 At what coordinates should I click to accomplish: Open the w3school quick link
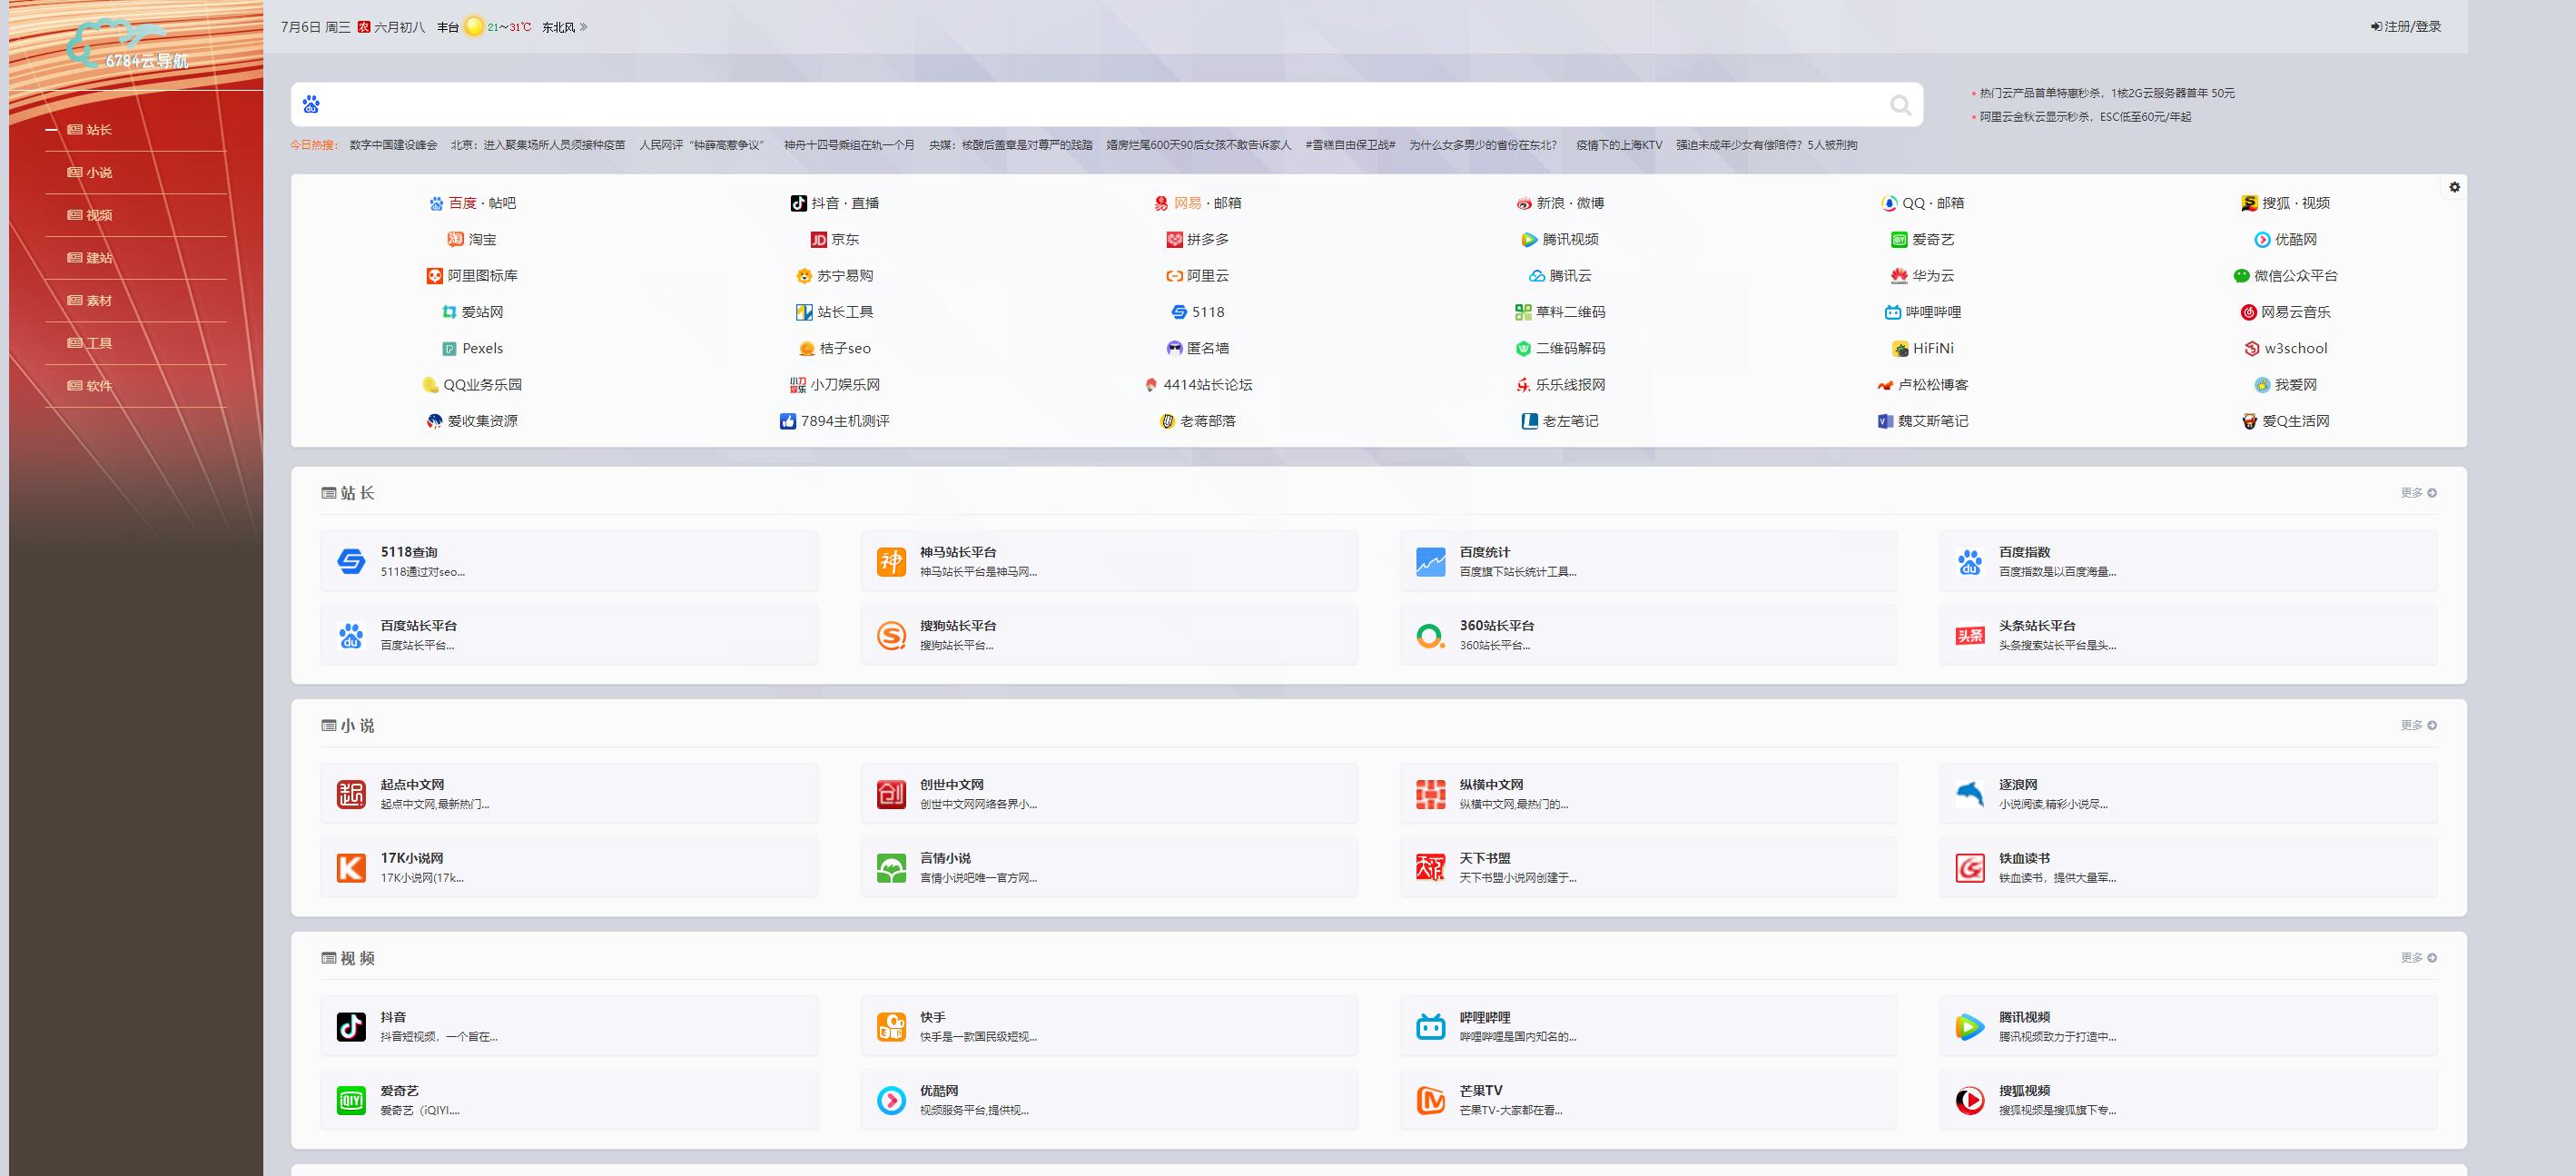(x=2285, y=348)
